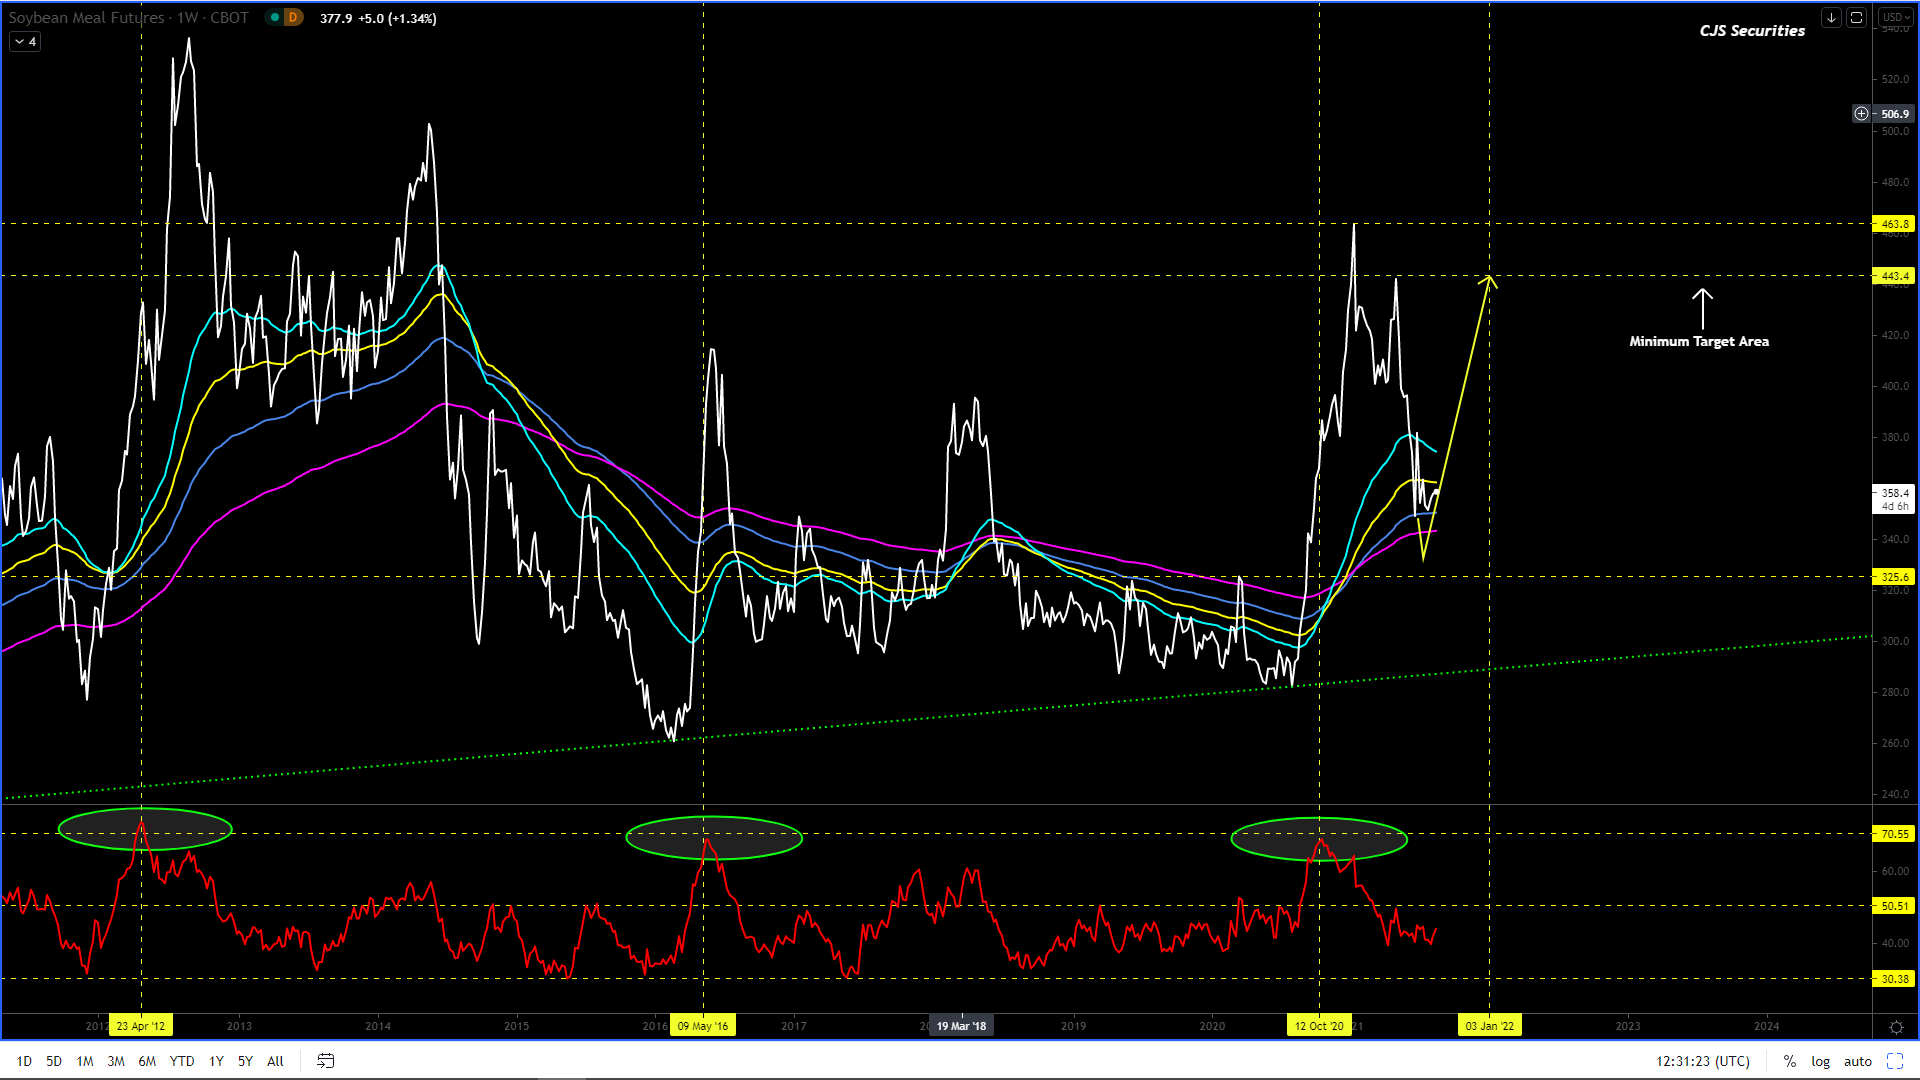Click the fullscreen brackets icon bottom right
1920x1080 pixels.
tap(1895, 1061)
